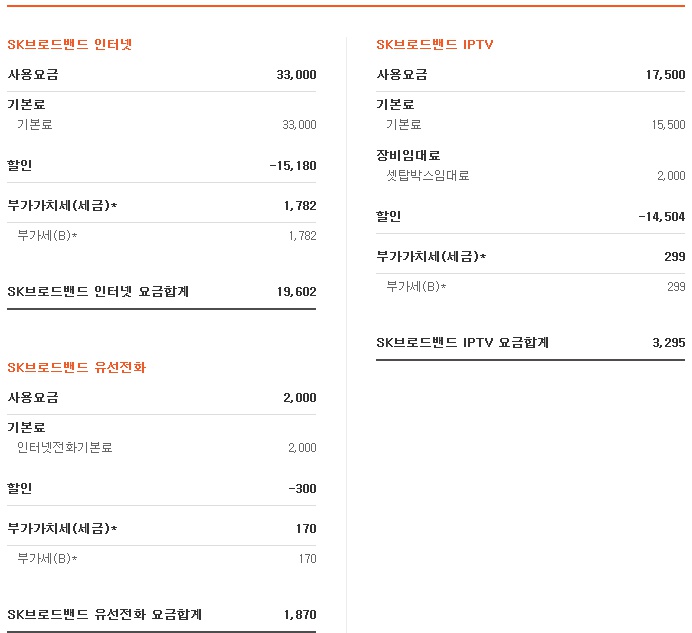Click the 셋탑박스임대료 line item
The image size is (692, 633).
point(427,176)
